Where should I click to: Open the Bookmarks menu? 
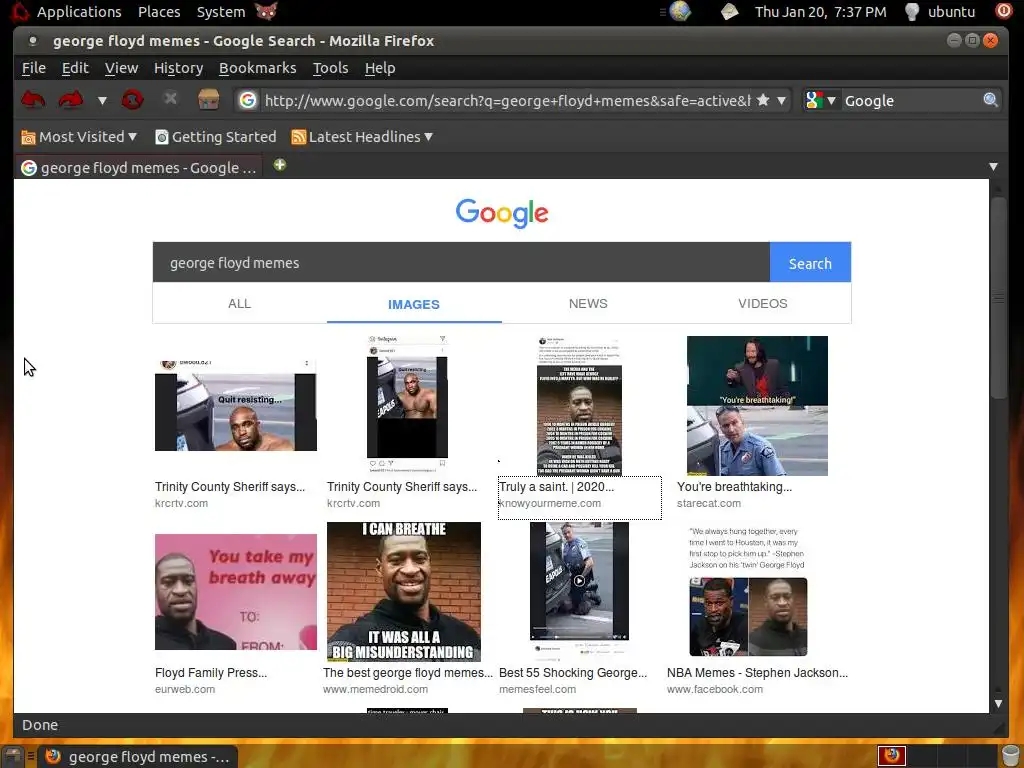coord(257,68)
